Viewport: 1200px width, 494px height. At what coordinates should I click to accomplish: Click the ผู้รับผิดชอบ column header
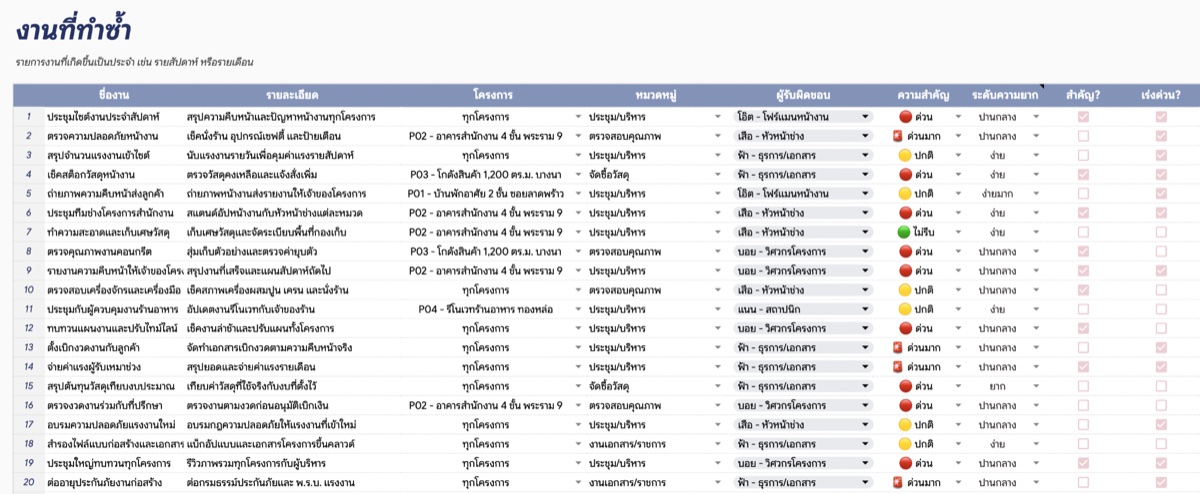[x=805, y=96]
